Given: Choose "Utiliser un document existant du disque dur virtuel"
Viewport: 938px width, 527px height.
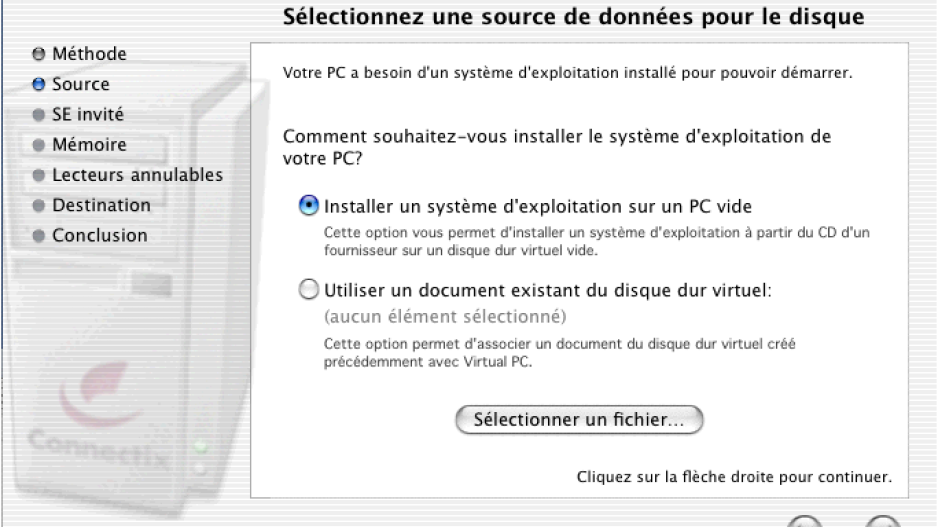Looking at the screenshot, I should (310, 291).
